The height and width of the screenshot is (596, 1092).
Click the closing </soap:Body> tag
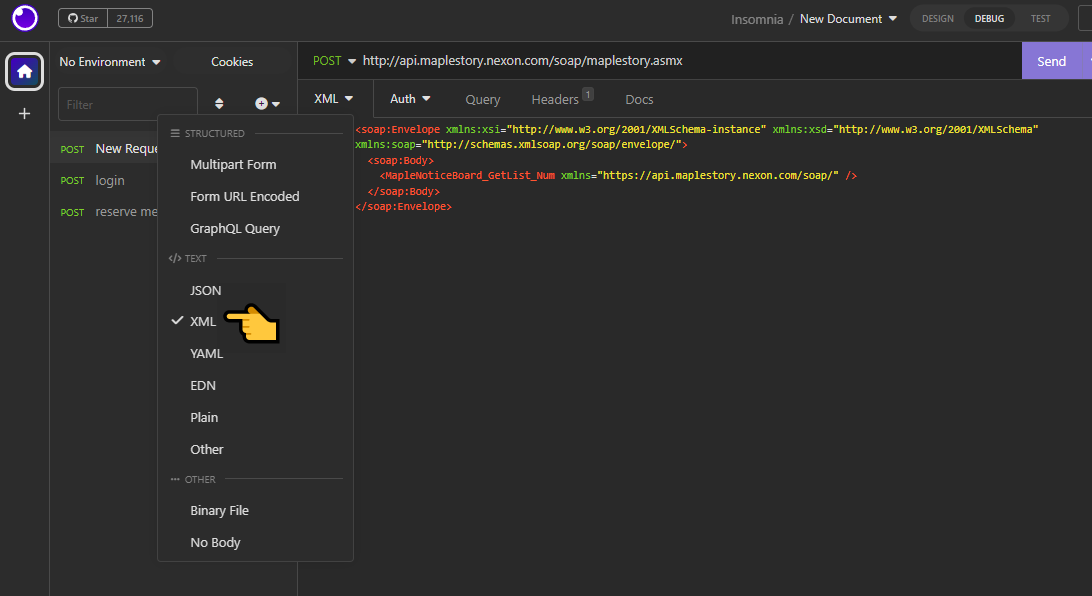click(404, 191)
